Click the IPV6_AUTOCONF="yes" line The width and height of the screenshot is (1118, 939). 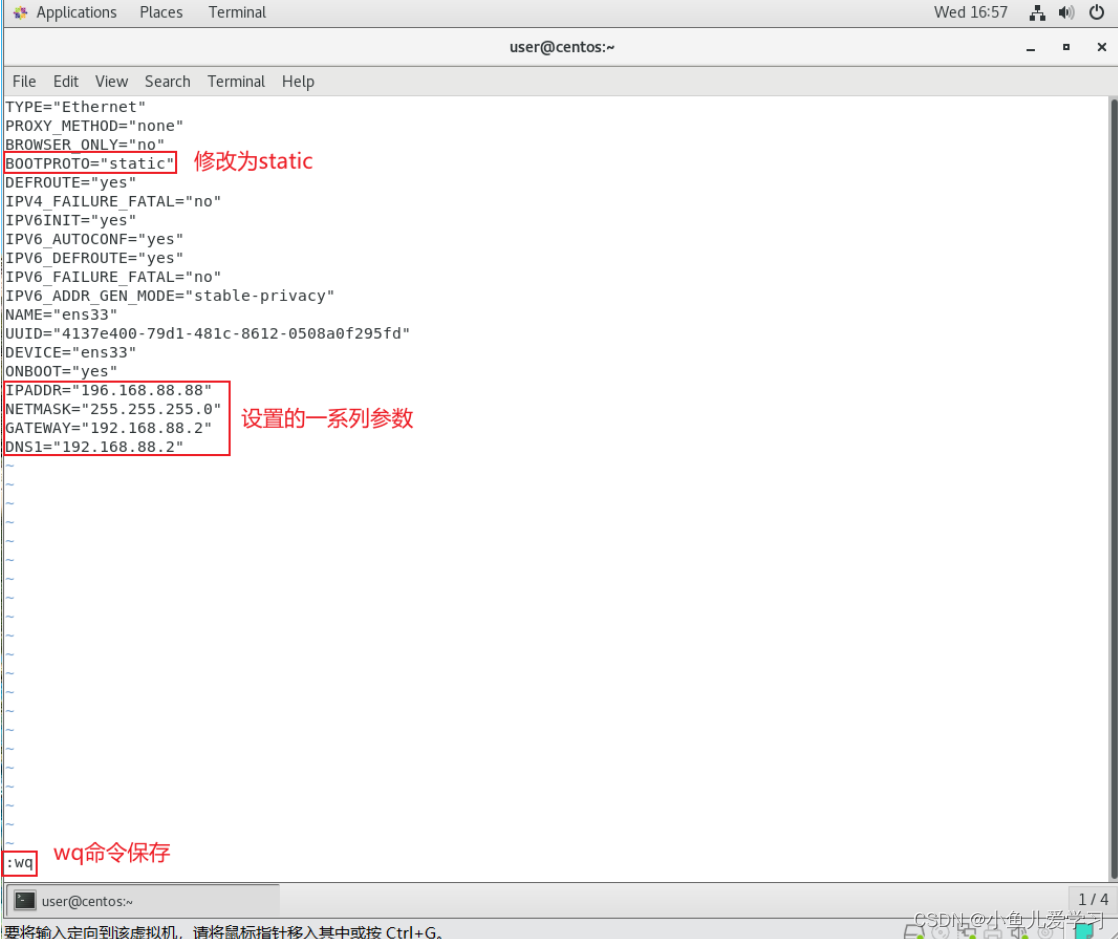coord(94,239)
